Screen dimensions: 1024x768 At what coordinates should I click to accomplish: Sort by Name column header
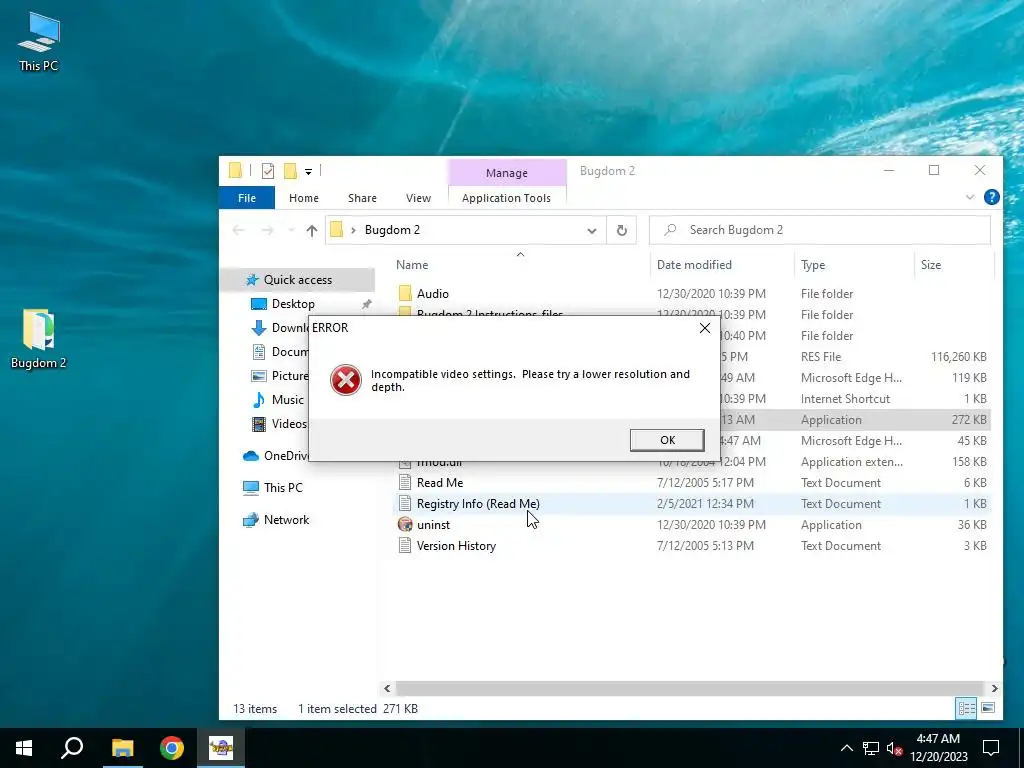[x=412, y=264]
